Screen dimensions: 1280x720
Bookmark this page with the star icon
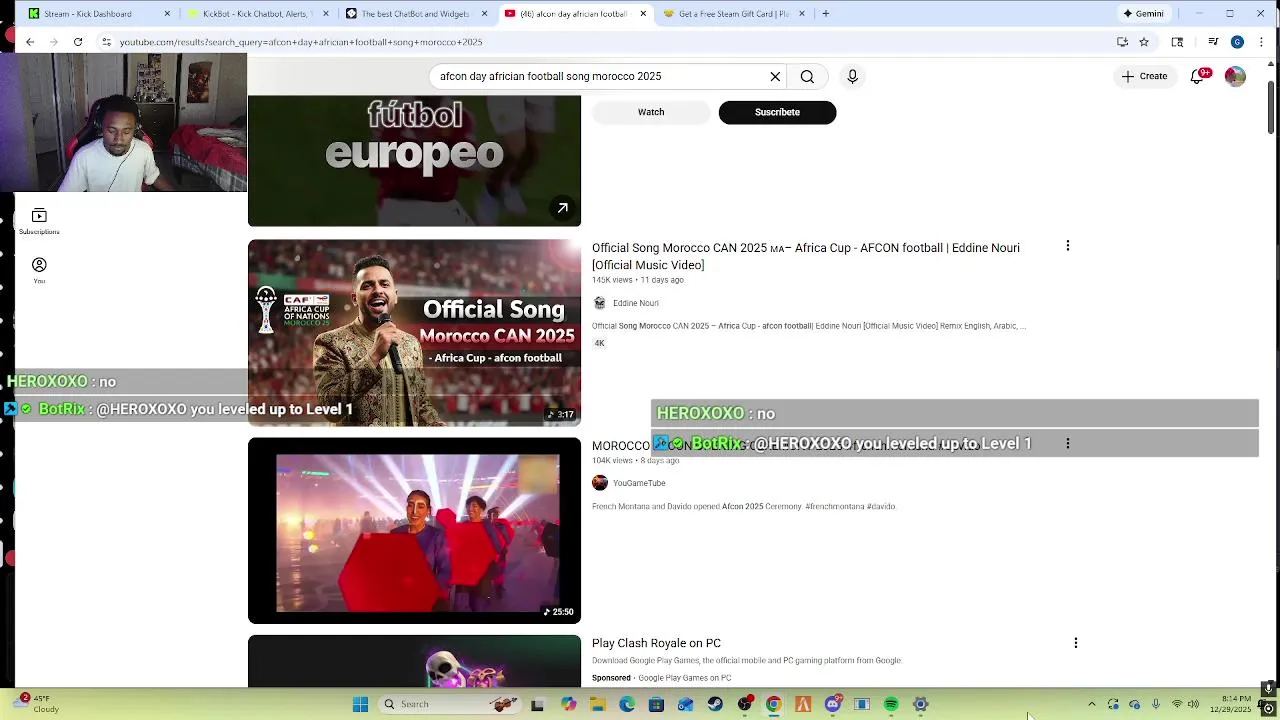(x=1144, y=42)
